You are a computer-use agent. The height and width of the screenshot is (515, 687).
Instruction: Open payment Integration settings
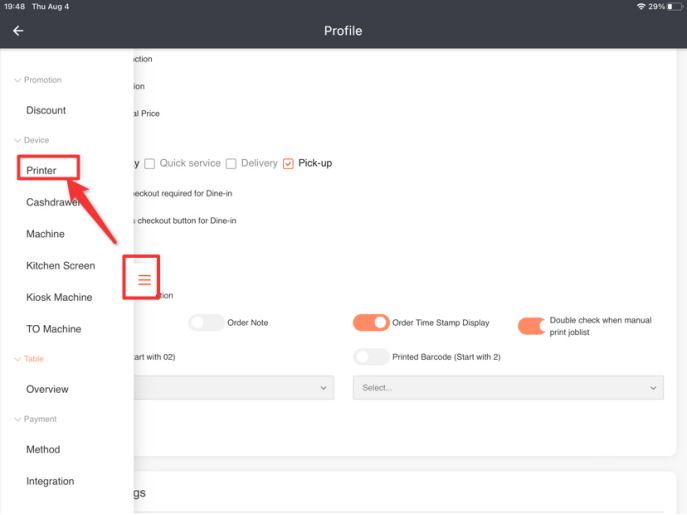coord(50,481)
